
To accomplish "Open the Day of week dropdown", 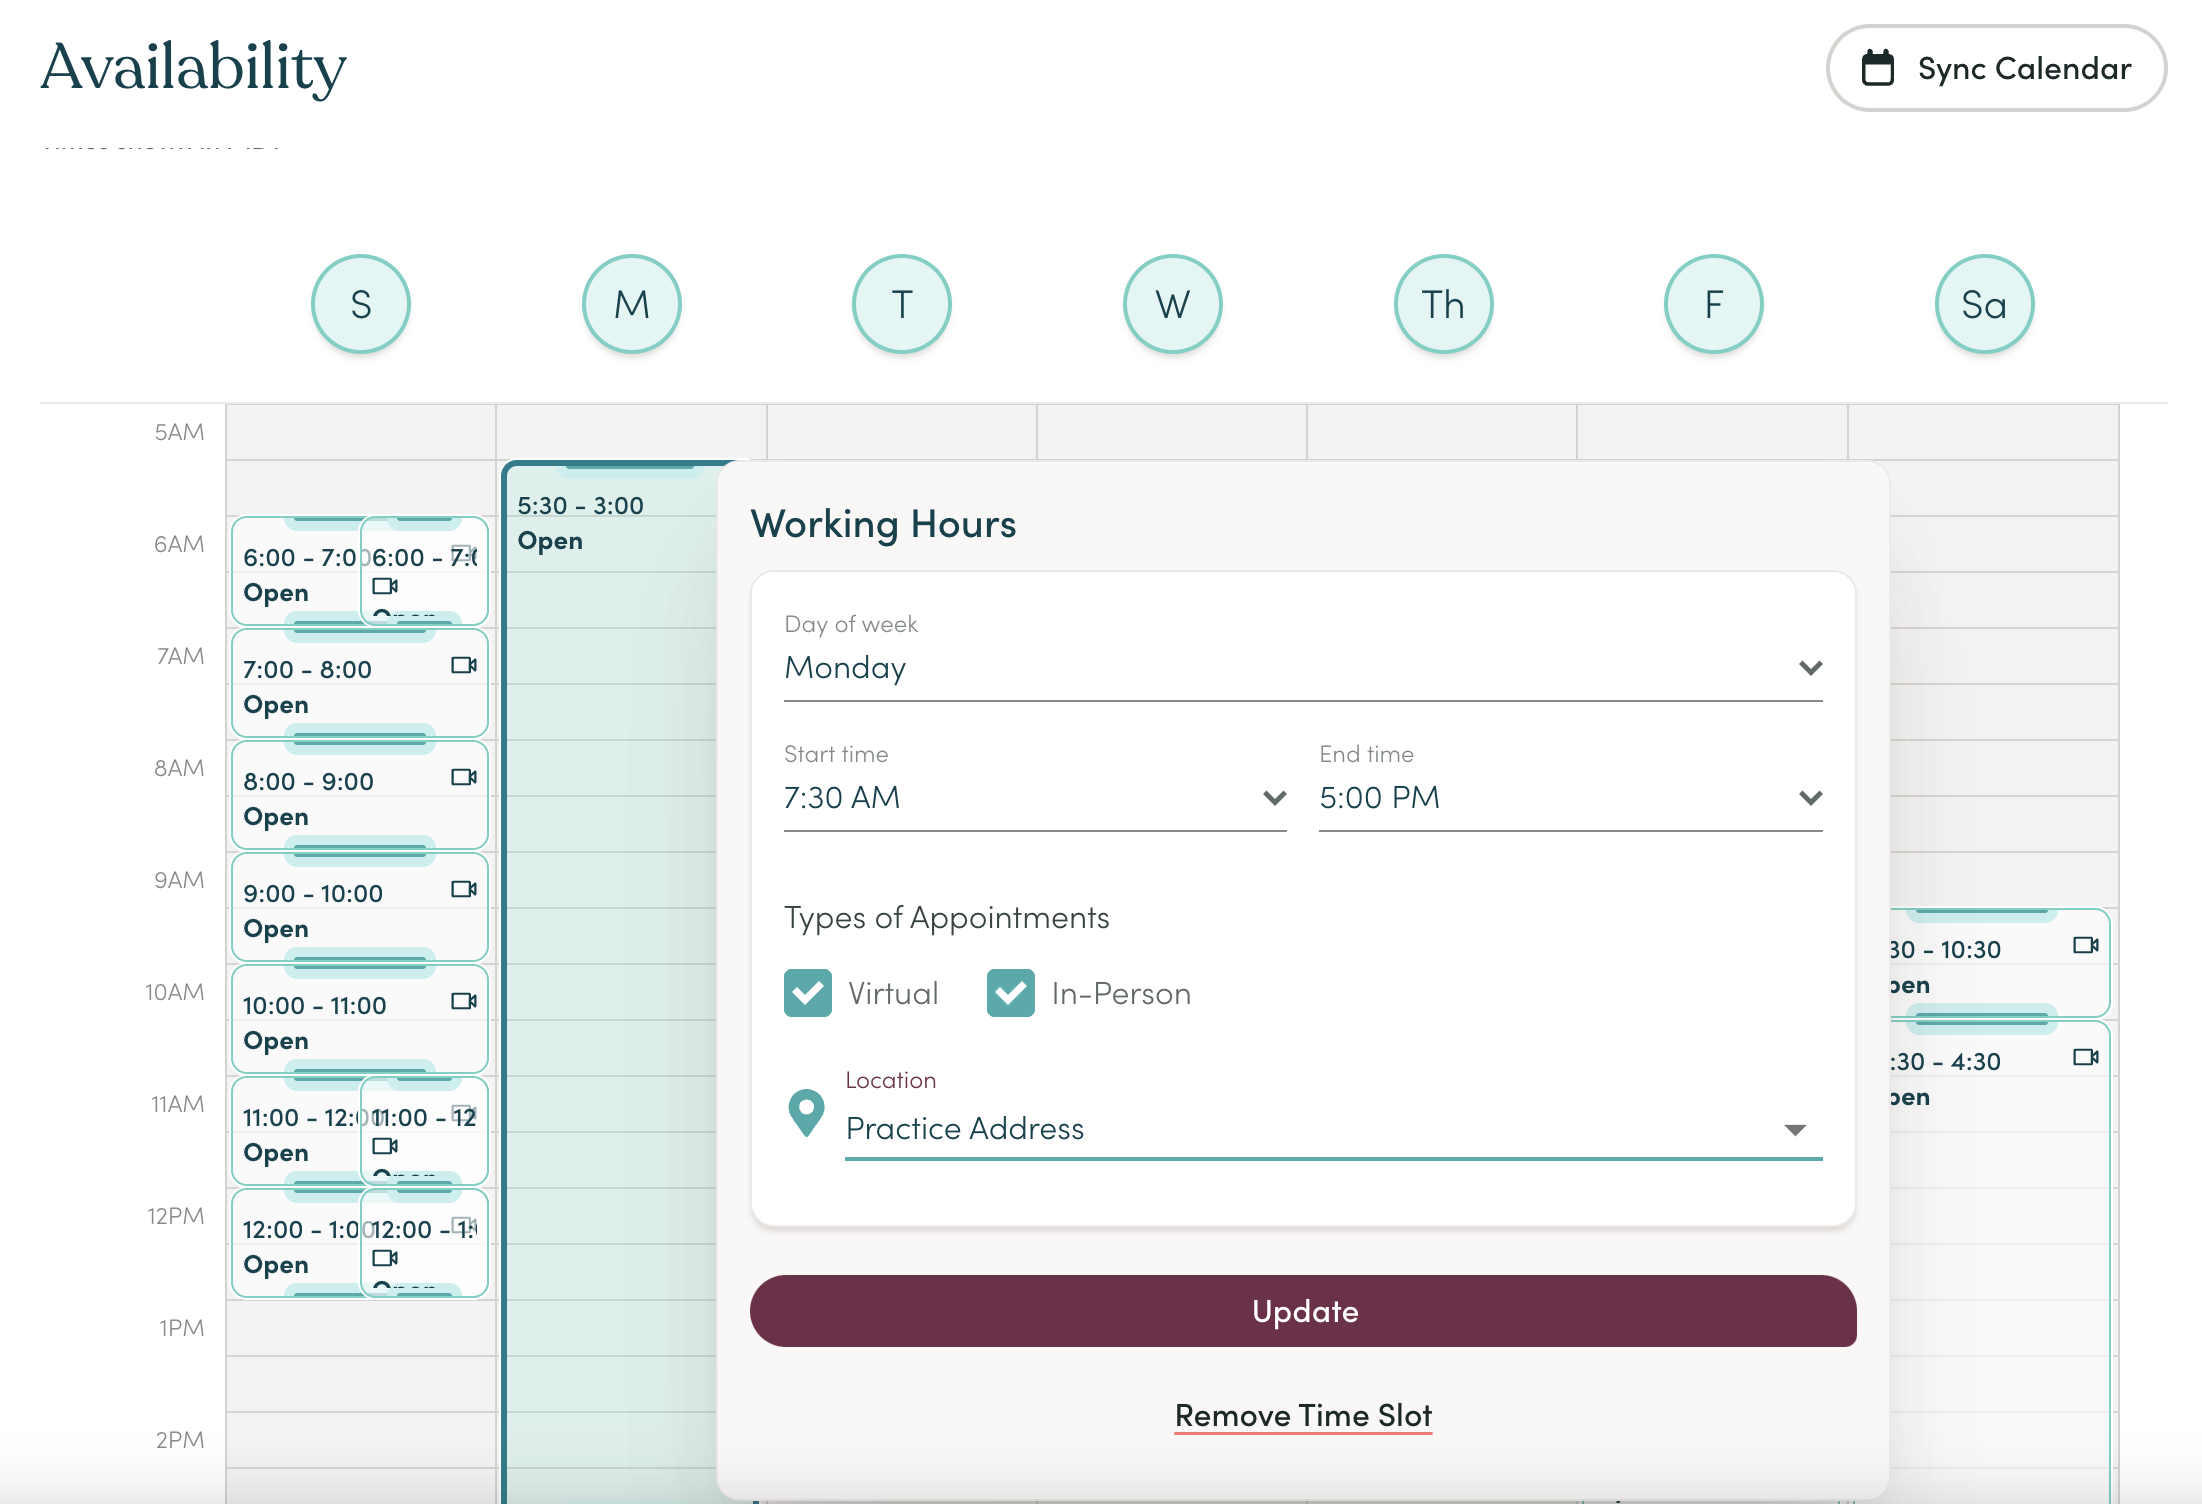I will (x=1303, y=667).
